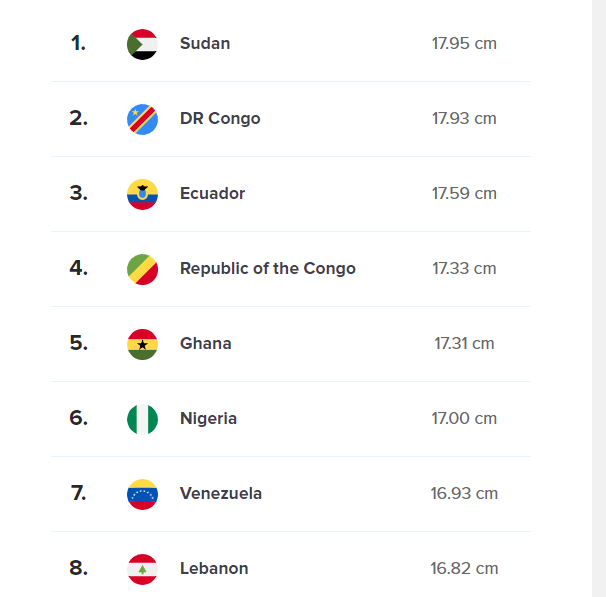Click rank number 7 in the list
The width and height of the screenshot is (606, 597).
[x=78, y=493]
